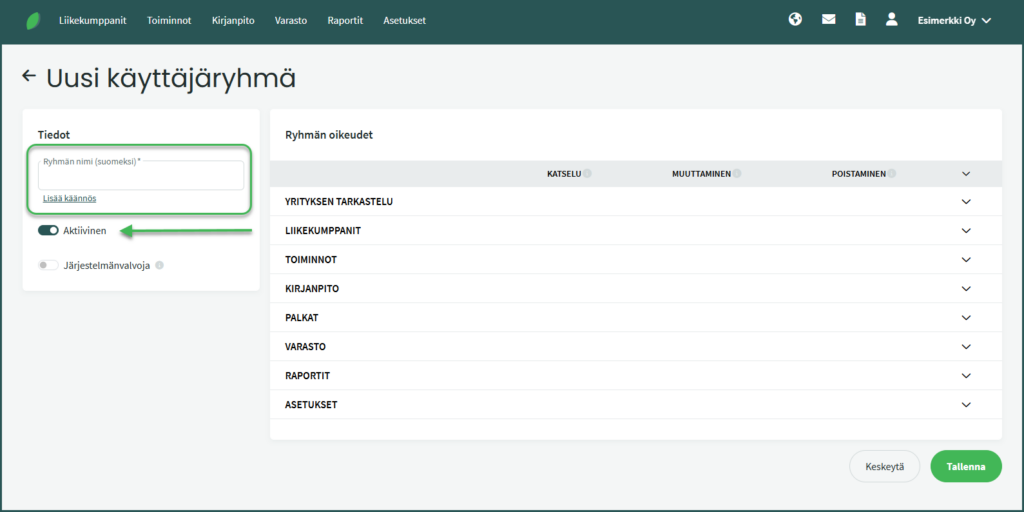Click info icon beside Katselu column header
1024x512 pixels.
(x=588, y=173)
